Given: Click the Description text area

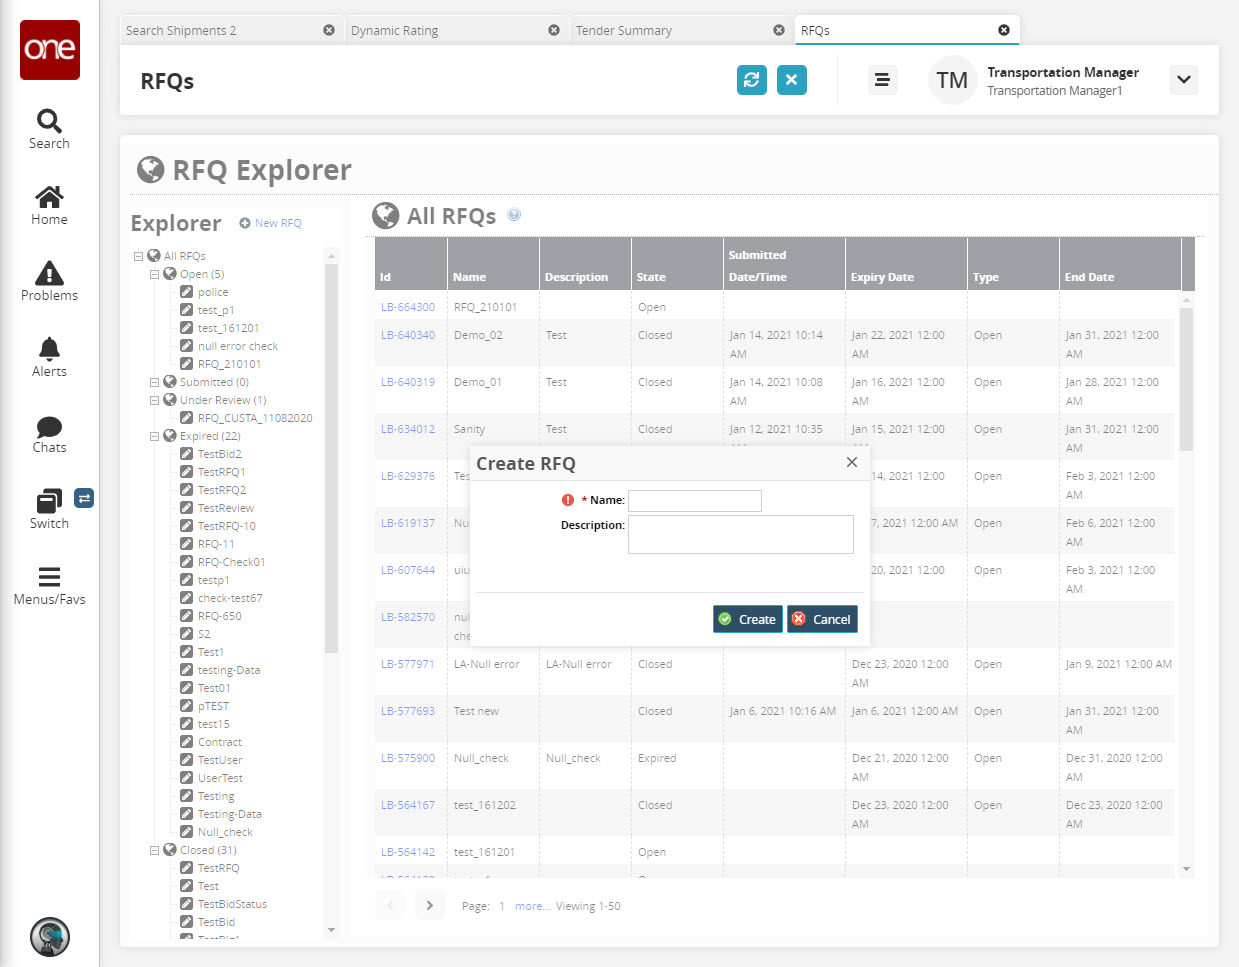Looking at the screenshot, I should coord(740,534).
